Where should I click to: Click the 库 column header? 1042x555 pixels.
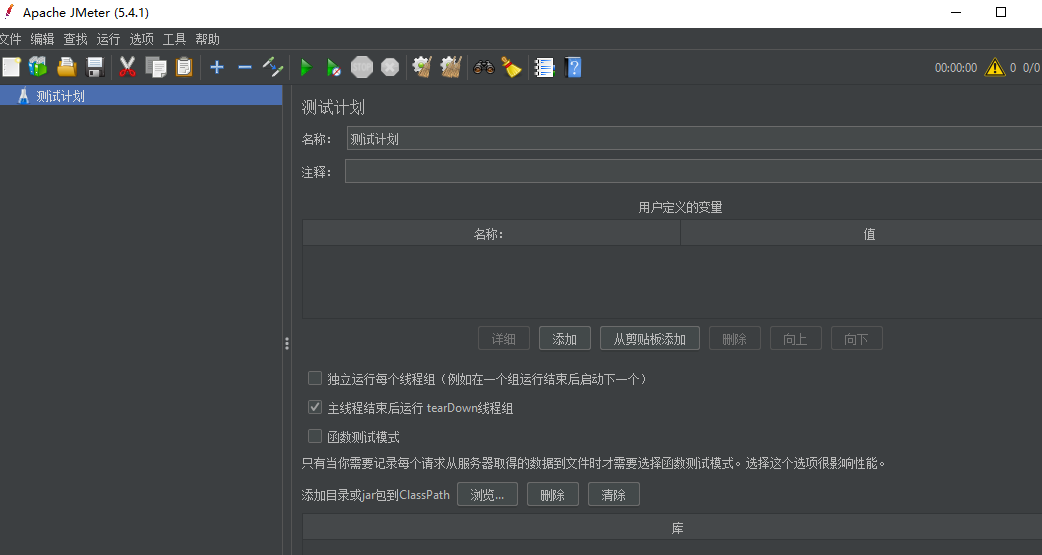click(672, 528)
